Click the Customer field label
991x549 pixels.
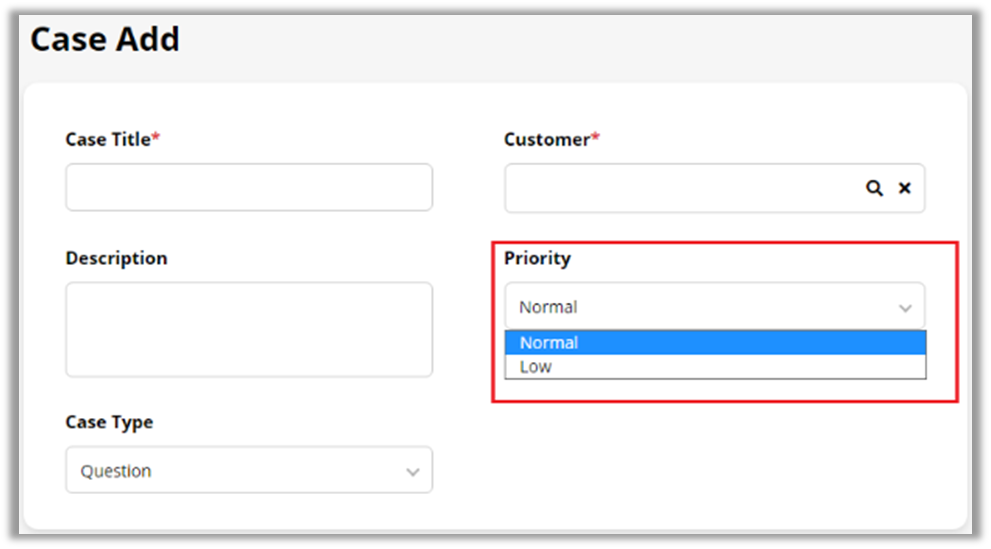click(546, 140)
